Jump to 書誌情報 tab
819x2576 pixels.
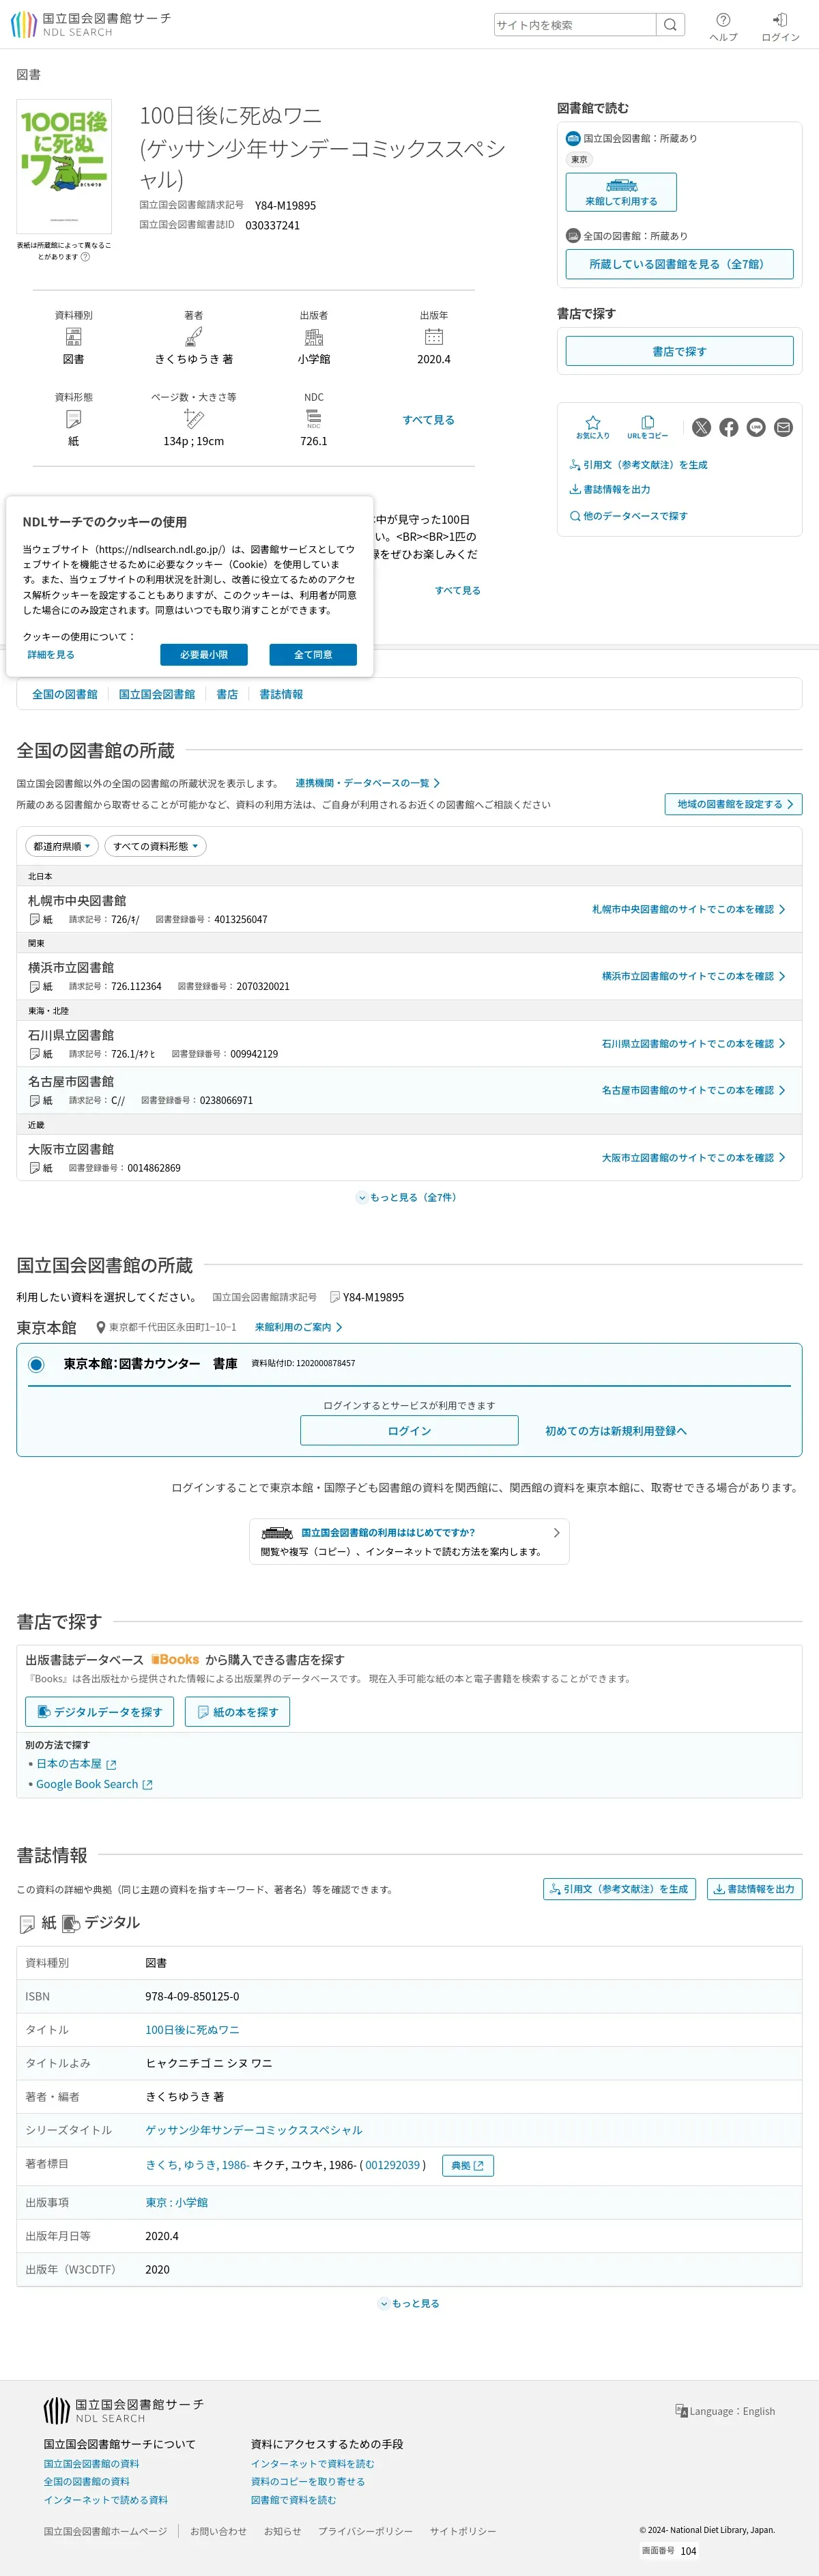coord(281,694)
